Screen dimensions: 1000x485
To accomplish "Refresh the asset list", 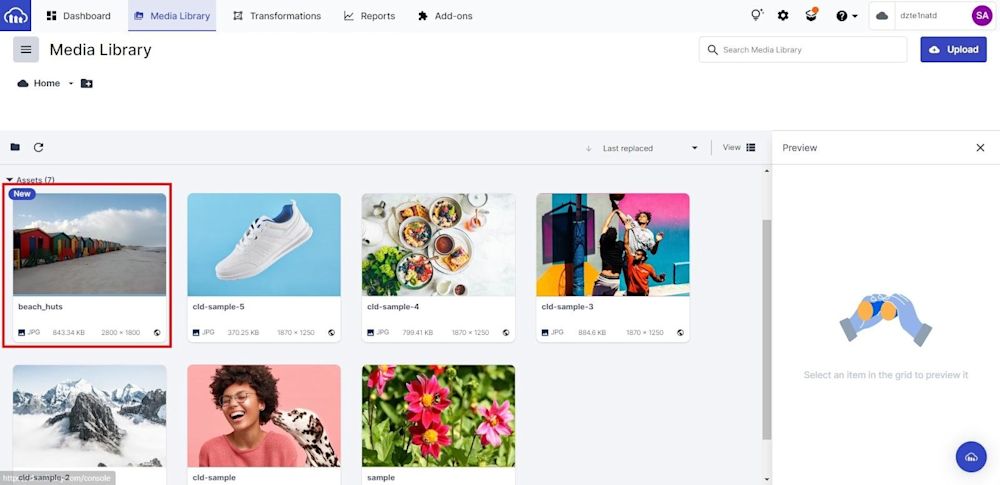I will 38,147.
